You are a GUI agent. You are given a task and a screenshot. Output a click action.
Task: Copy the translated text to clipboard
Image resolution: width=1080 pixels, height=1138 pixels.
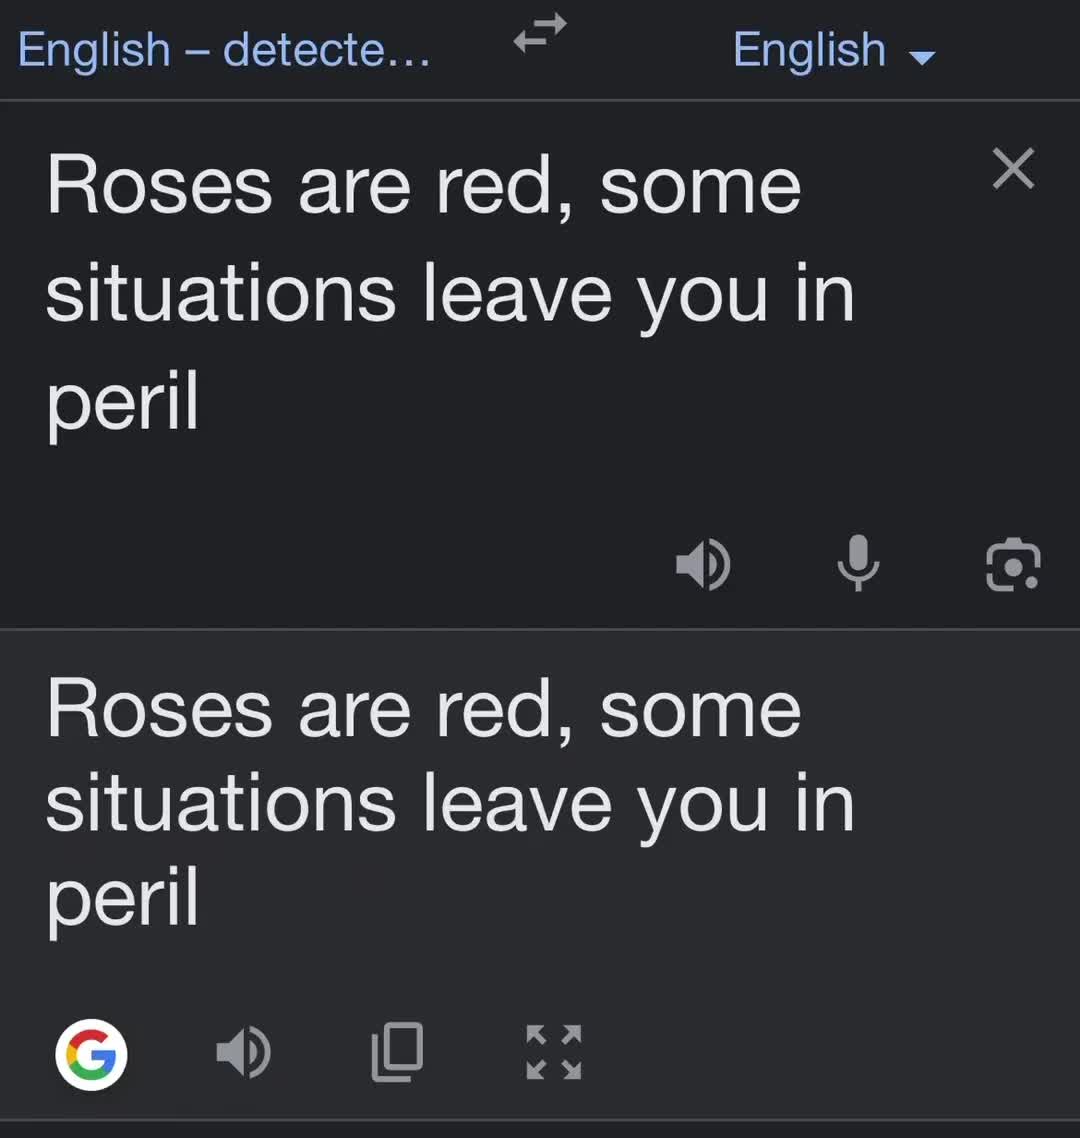(398, 1052)
